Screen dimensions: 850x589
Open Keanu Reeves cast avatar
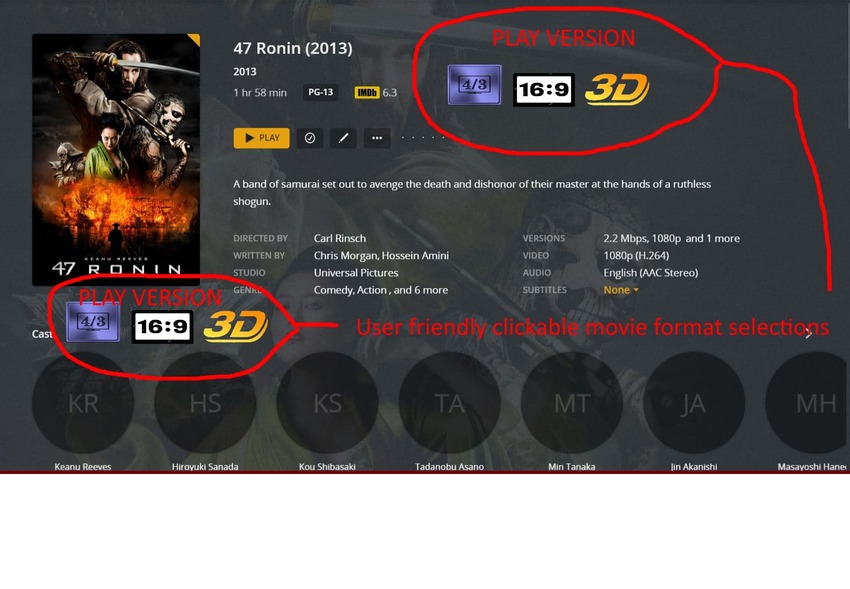(82, 403)
